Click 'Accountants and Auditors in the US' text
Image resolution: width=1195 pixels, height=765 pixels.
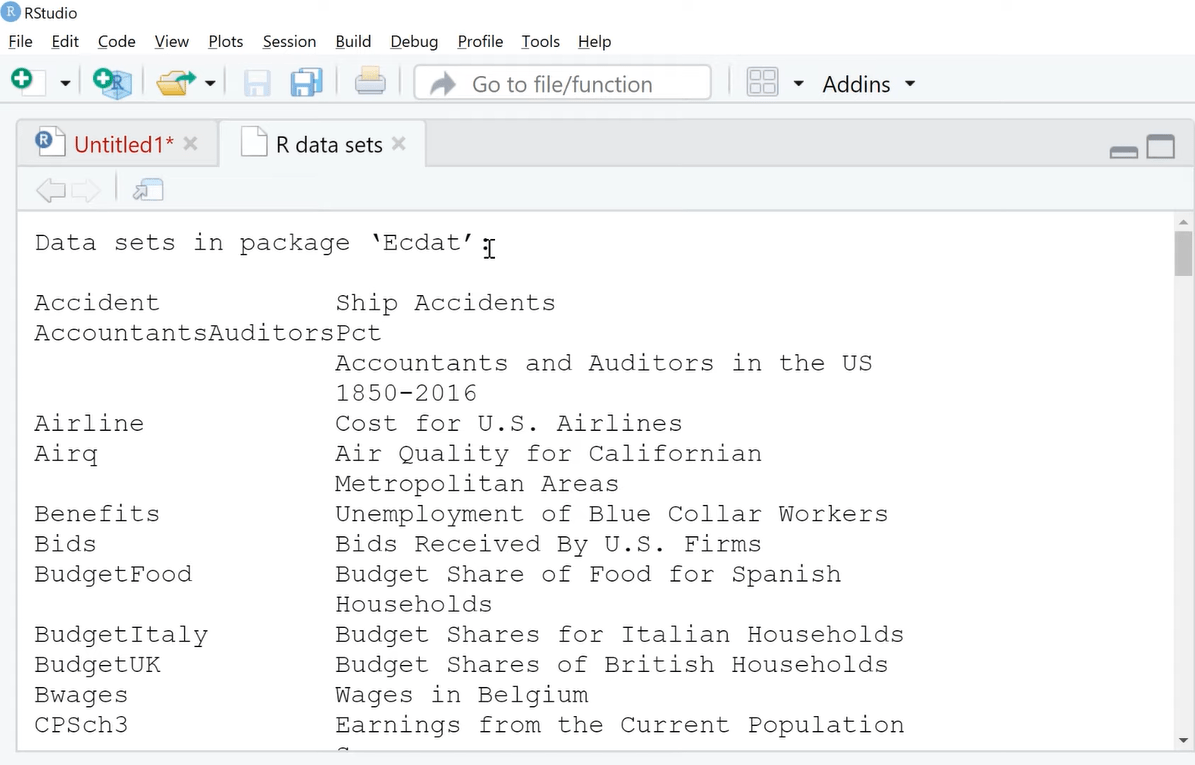coord(604,363)
